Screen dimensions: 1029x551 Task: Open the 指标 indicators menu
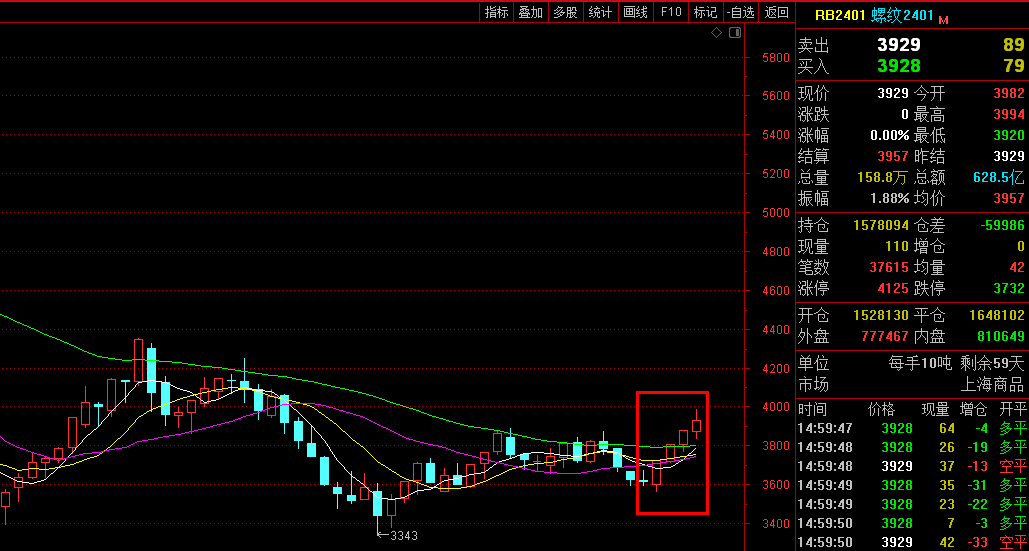pos(496,12)
